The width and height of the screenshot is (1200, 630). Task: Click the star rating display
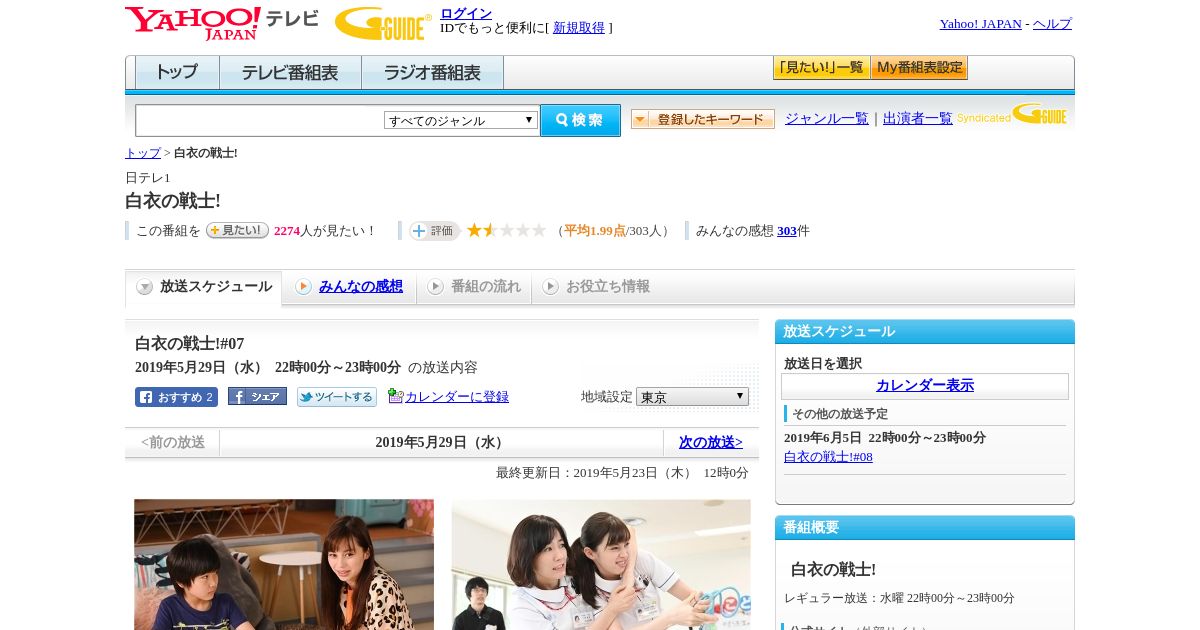click(x=507, y=230)
